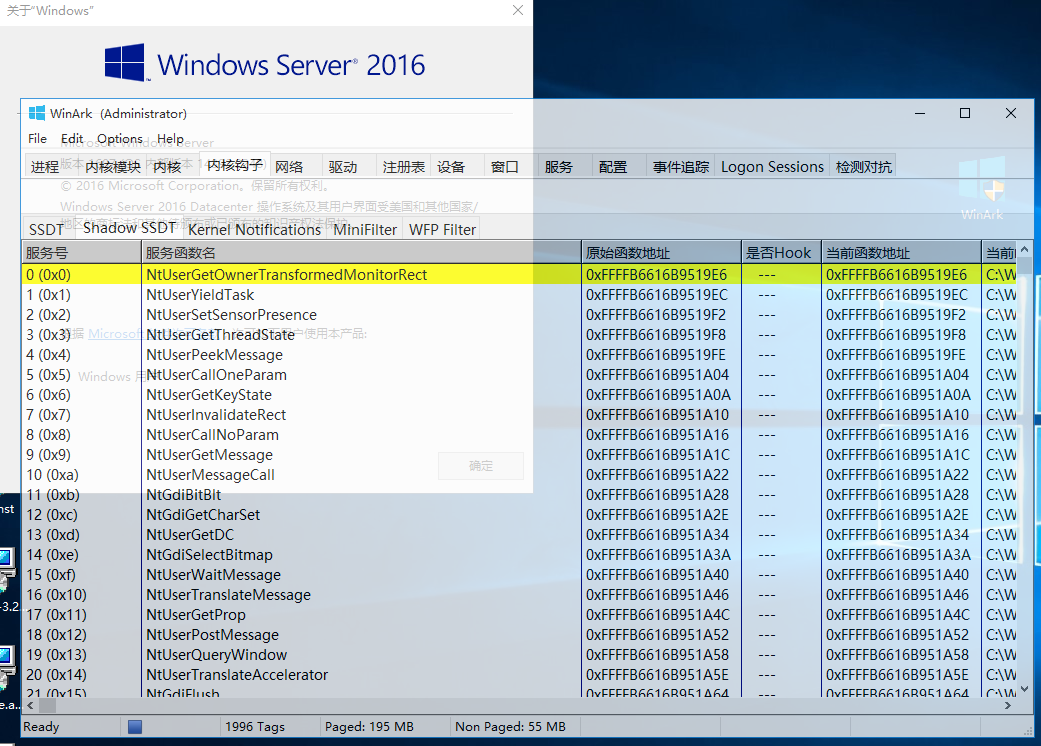The image size is (1041, 746).
Task: Select the NtUserWaitMessage row
Action: 519,575
